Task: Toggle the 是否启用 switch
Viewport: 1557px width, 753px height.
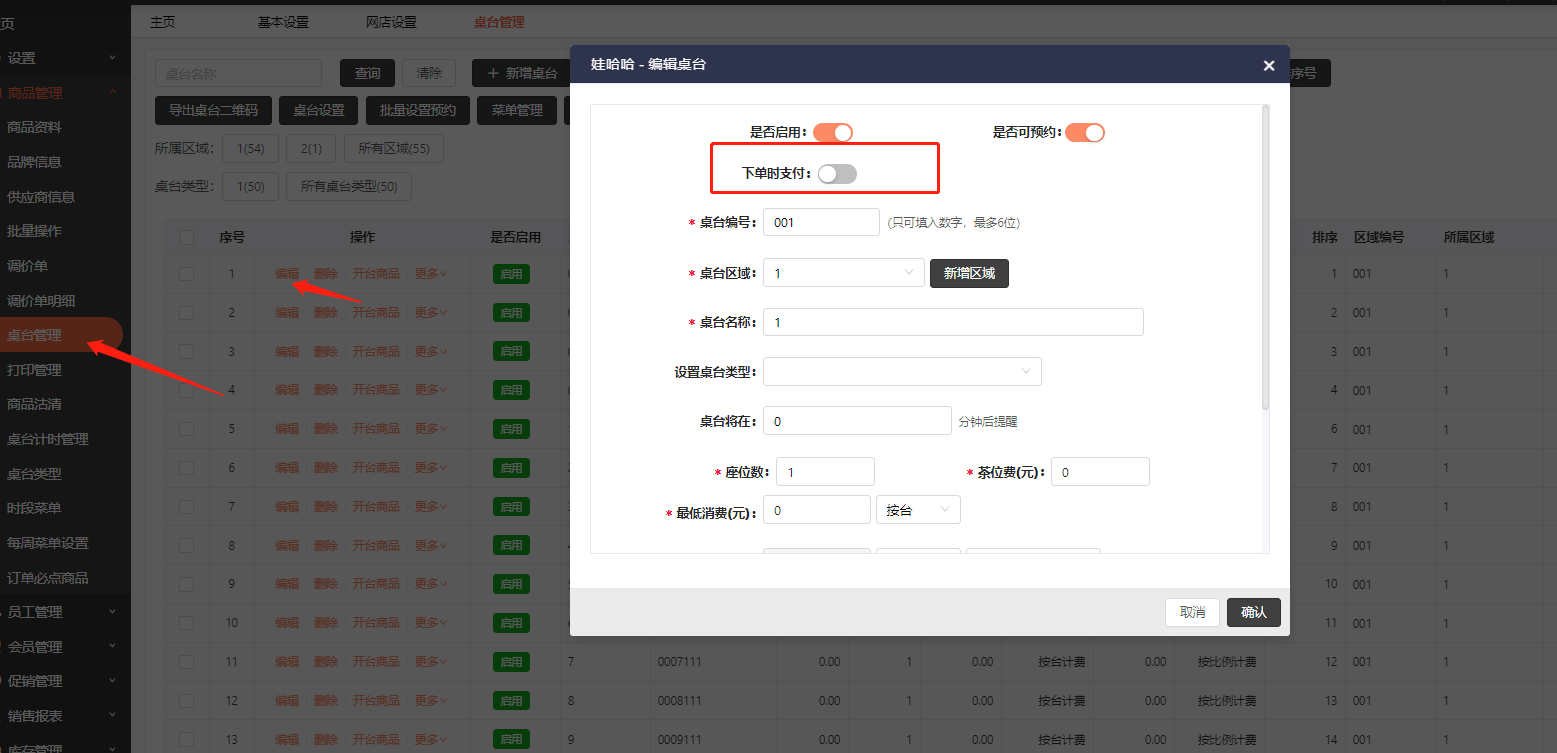Action: (832, 132)
